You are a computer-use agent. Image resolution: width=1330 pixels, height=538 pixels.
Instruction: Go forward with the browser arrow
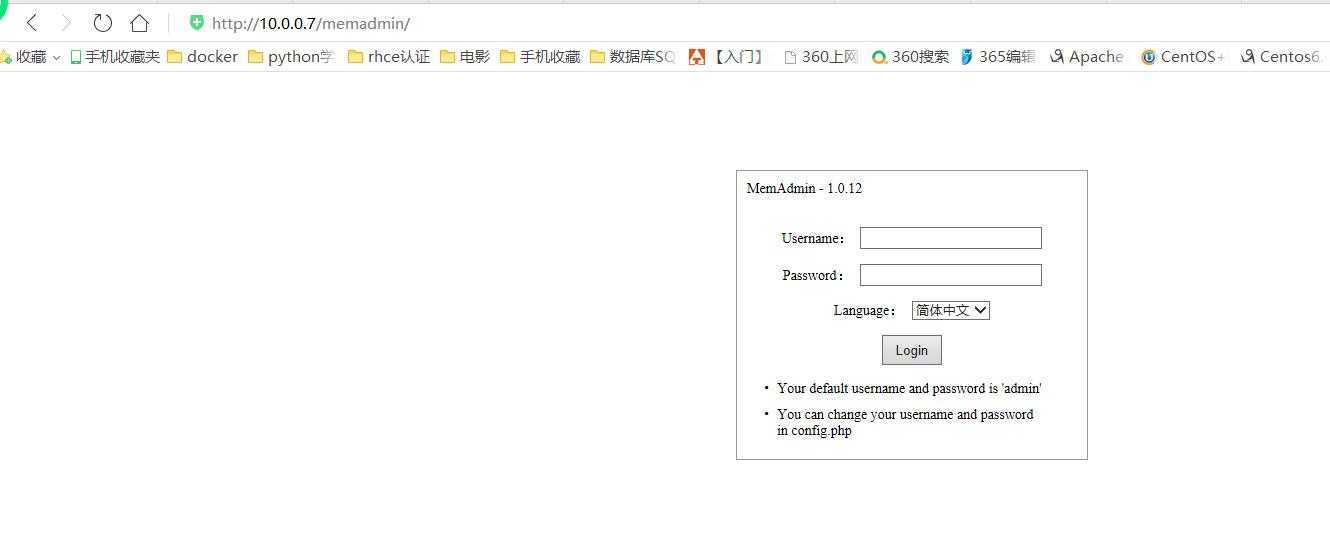point(66,23)
